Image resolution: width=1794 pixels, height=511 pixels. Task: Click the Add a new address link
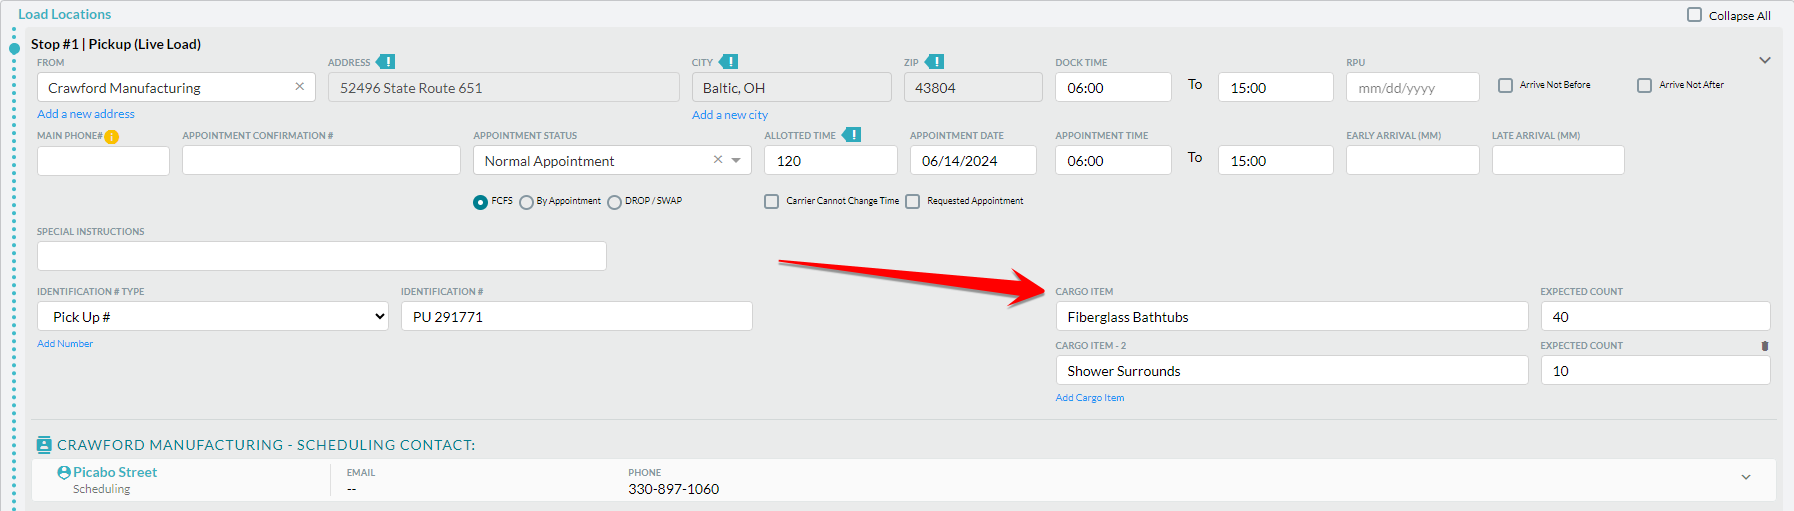[x=86, y=114]
